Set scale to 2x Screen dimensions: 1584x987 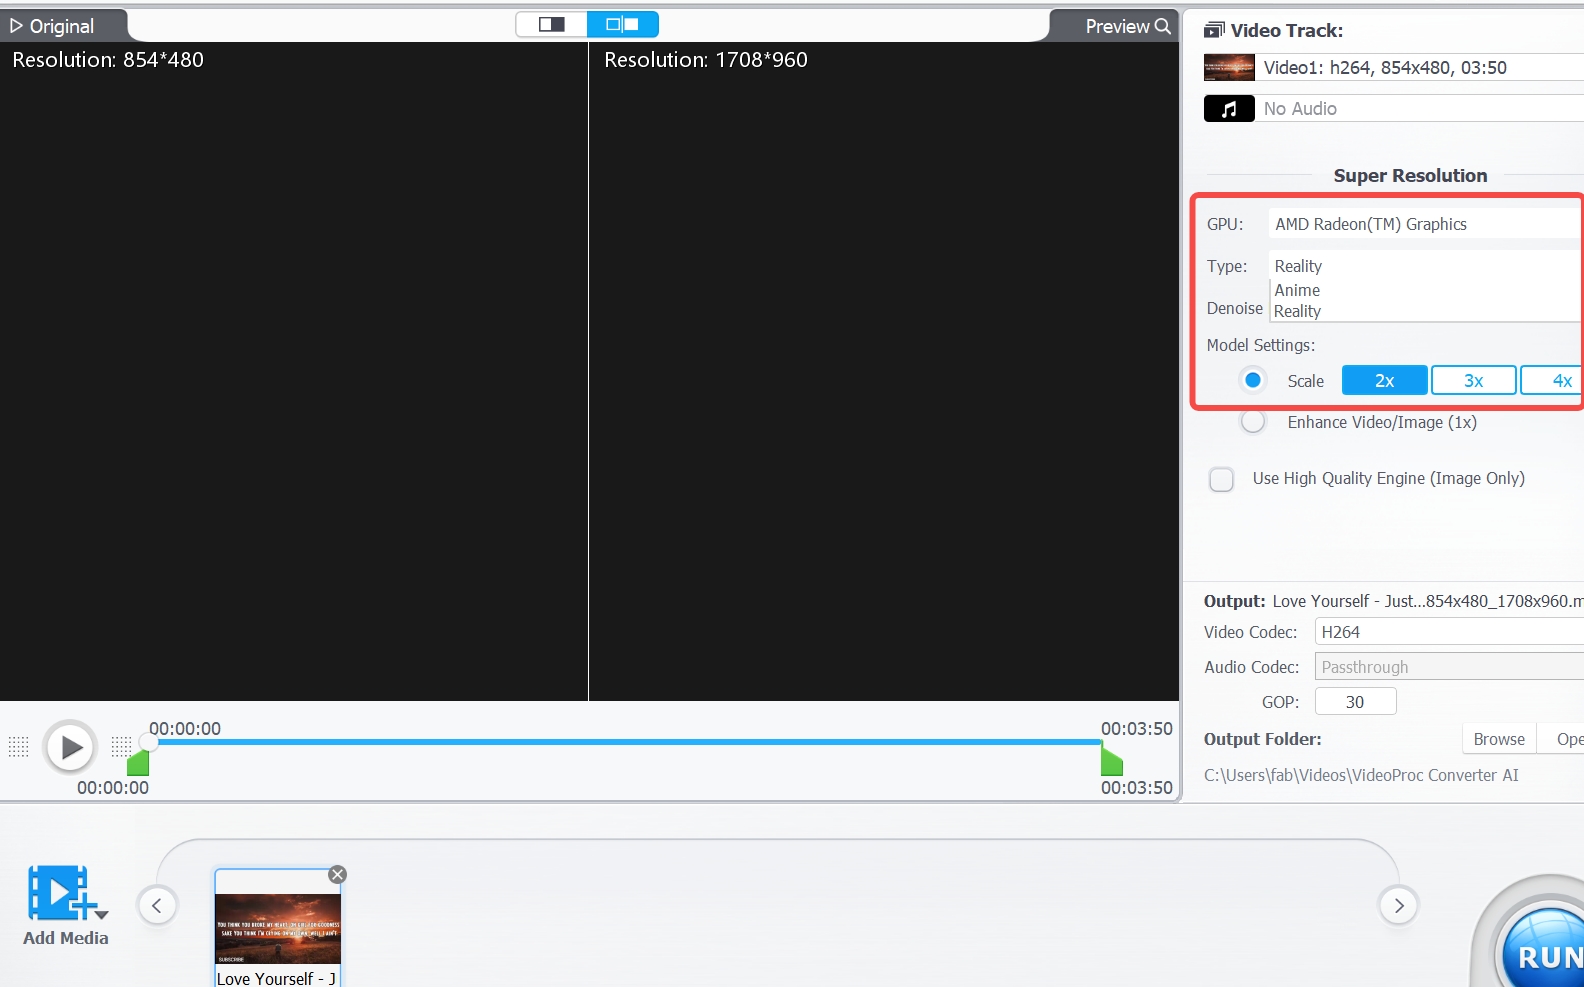tap(1384, 381)
